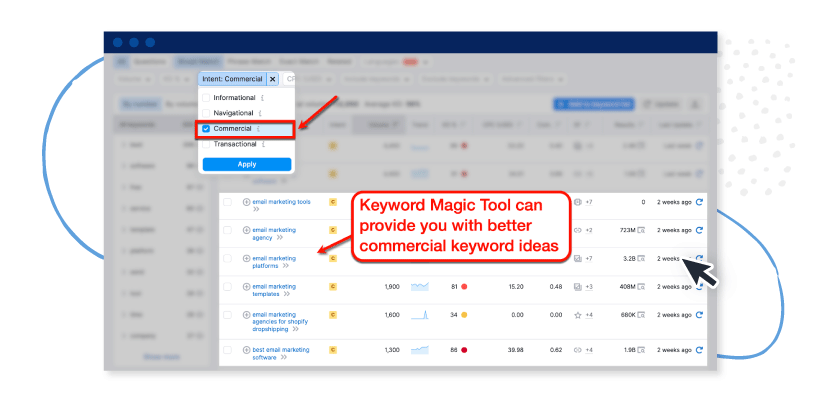
Task: Check the Informational intent checkbox
Action: [206, 98]
